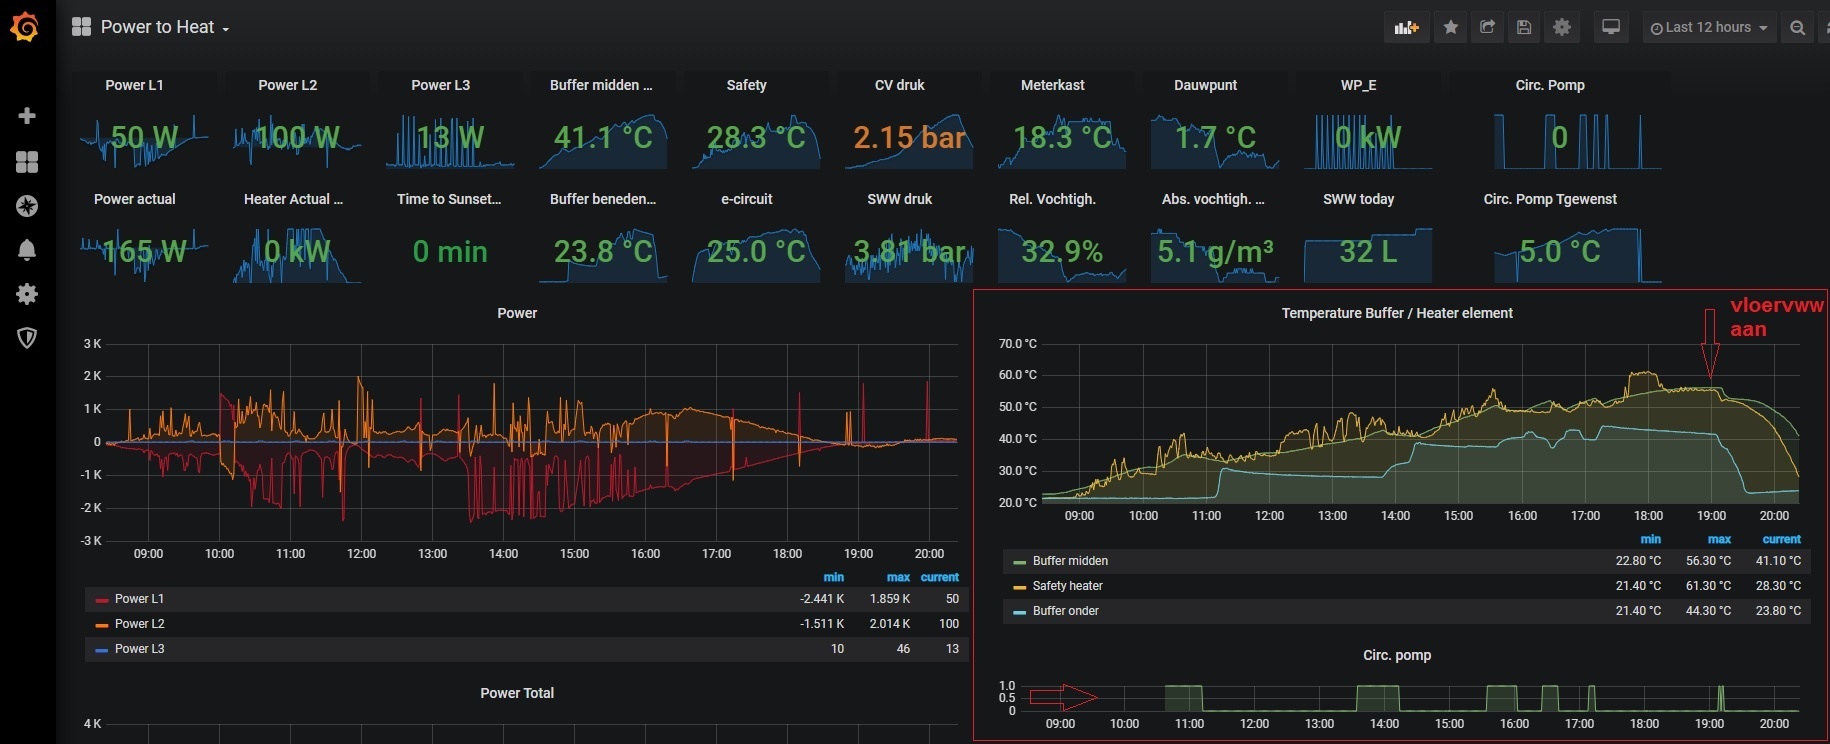Open Explore compass icon in sidebar
The width and height of the screenshot is (1830, 744).
27,206
